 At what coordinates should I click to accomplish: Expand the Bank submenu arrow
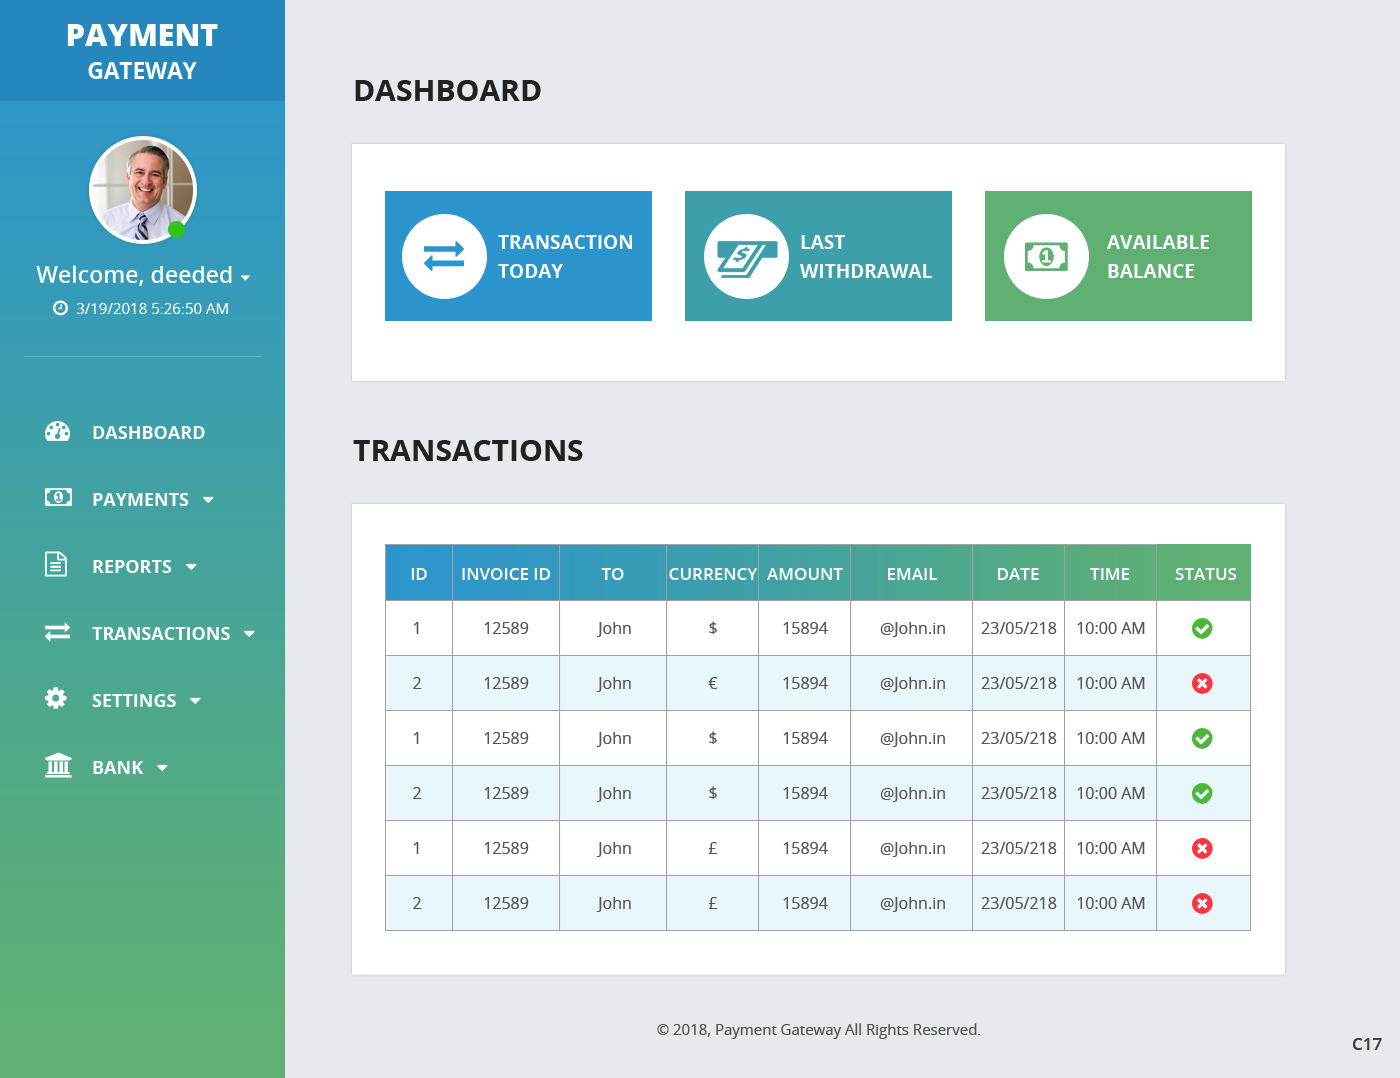162,768
